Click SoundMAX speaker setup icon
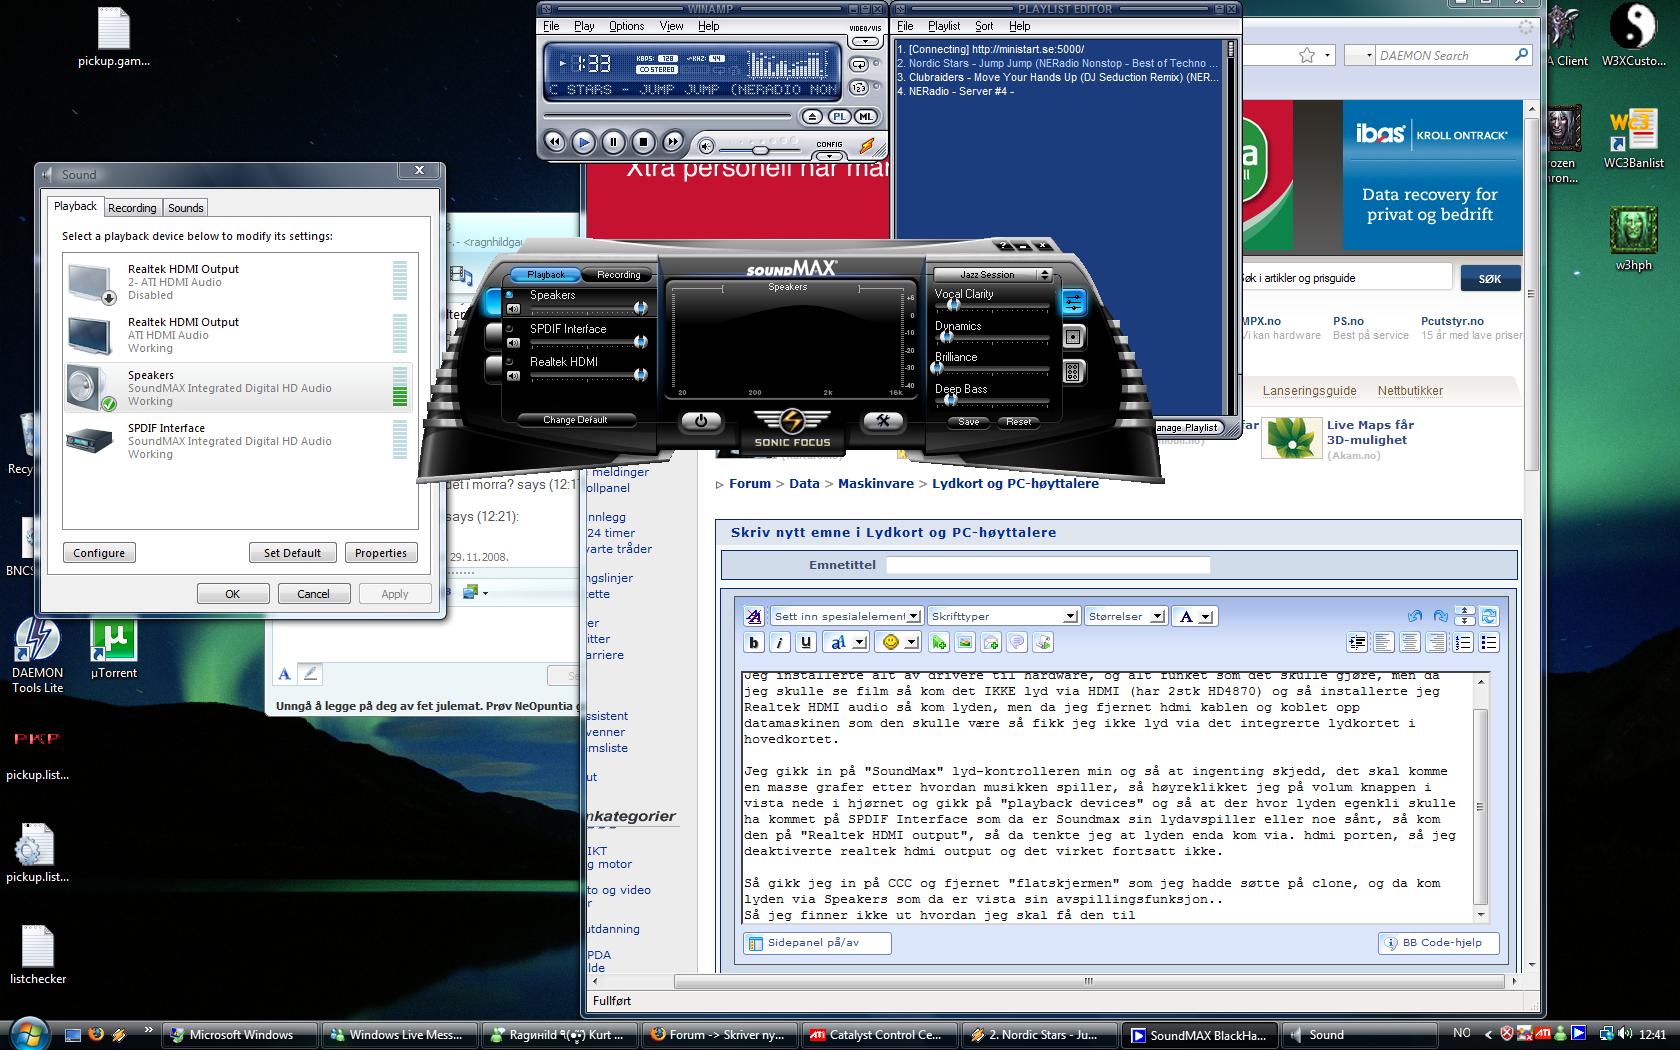This screenshot has width=1680, height=1050. 1073,337
